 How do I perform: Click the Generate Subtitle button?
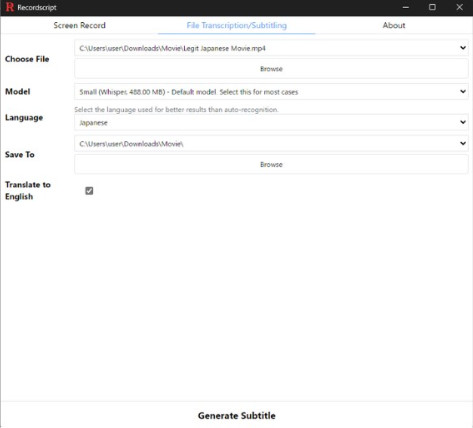[237, 416]
